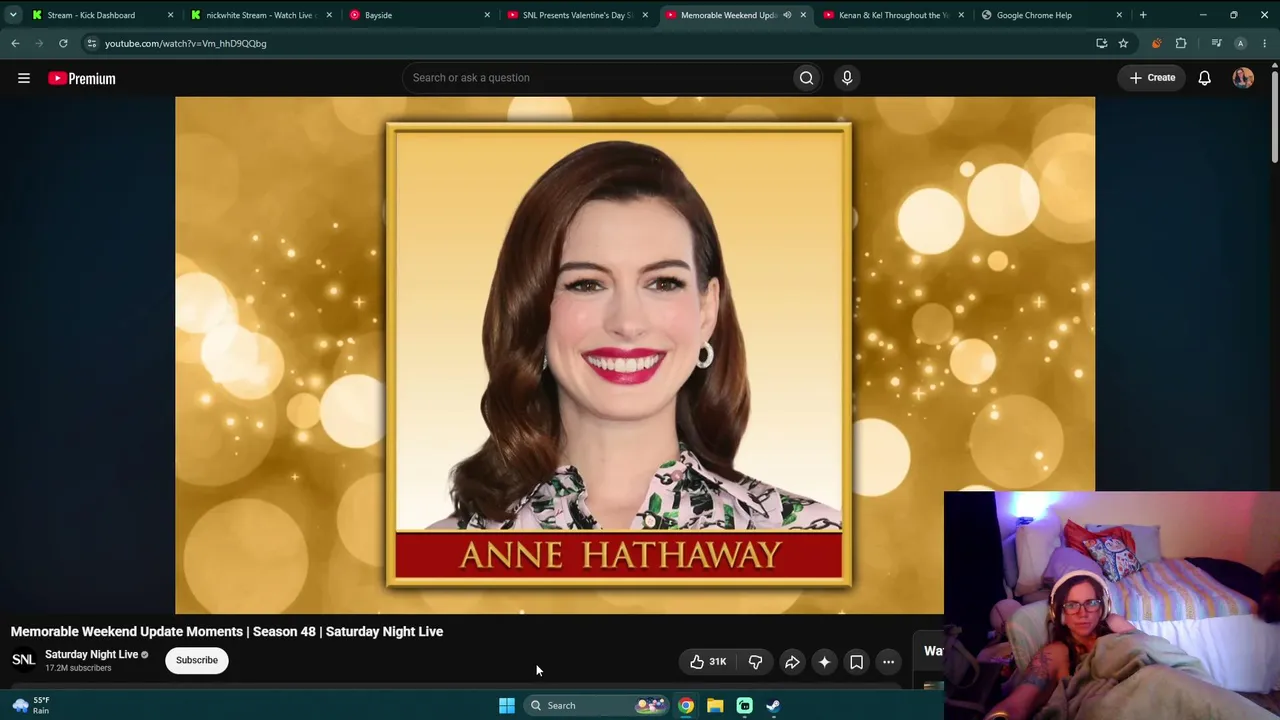Open the notifications bell
The image size is (1280, 720).
tap(1205, 78)
